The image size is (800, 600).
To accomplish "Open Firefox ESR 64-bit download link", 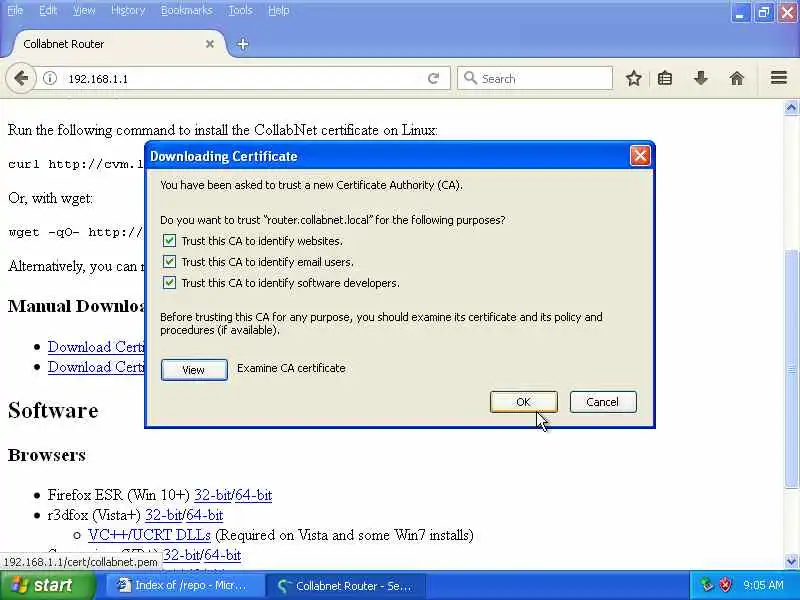I will click(254, 495).
